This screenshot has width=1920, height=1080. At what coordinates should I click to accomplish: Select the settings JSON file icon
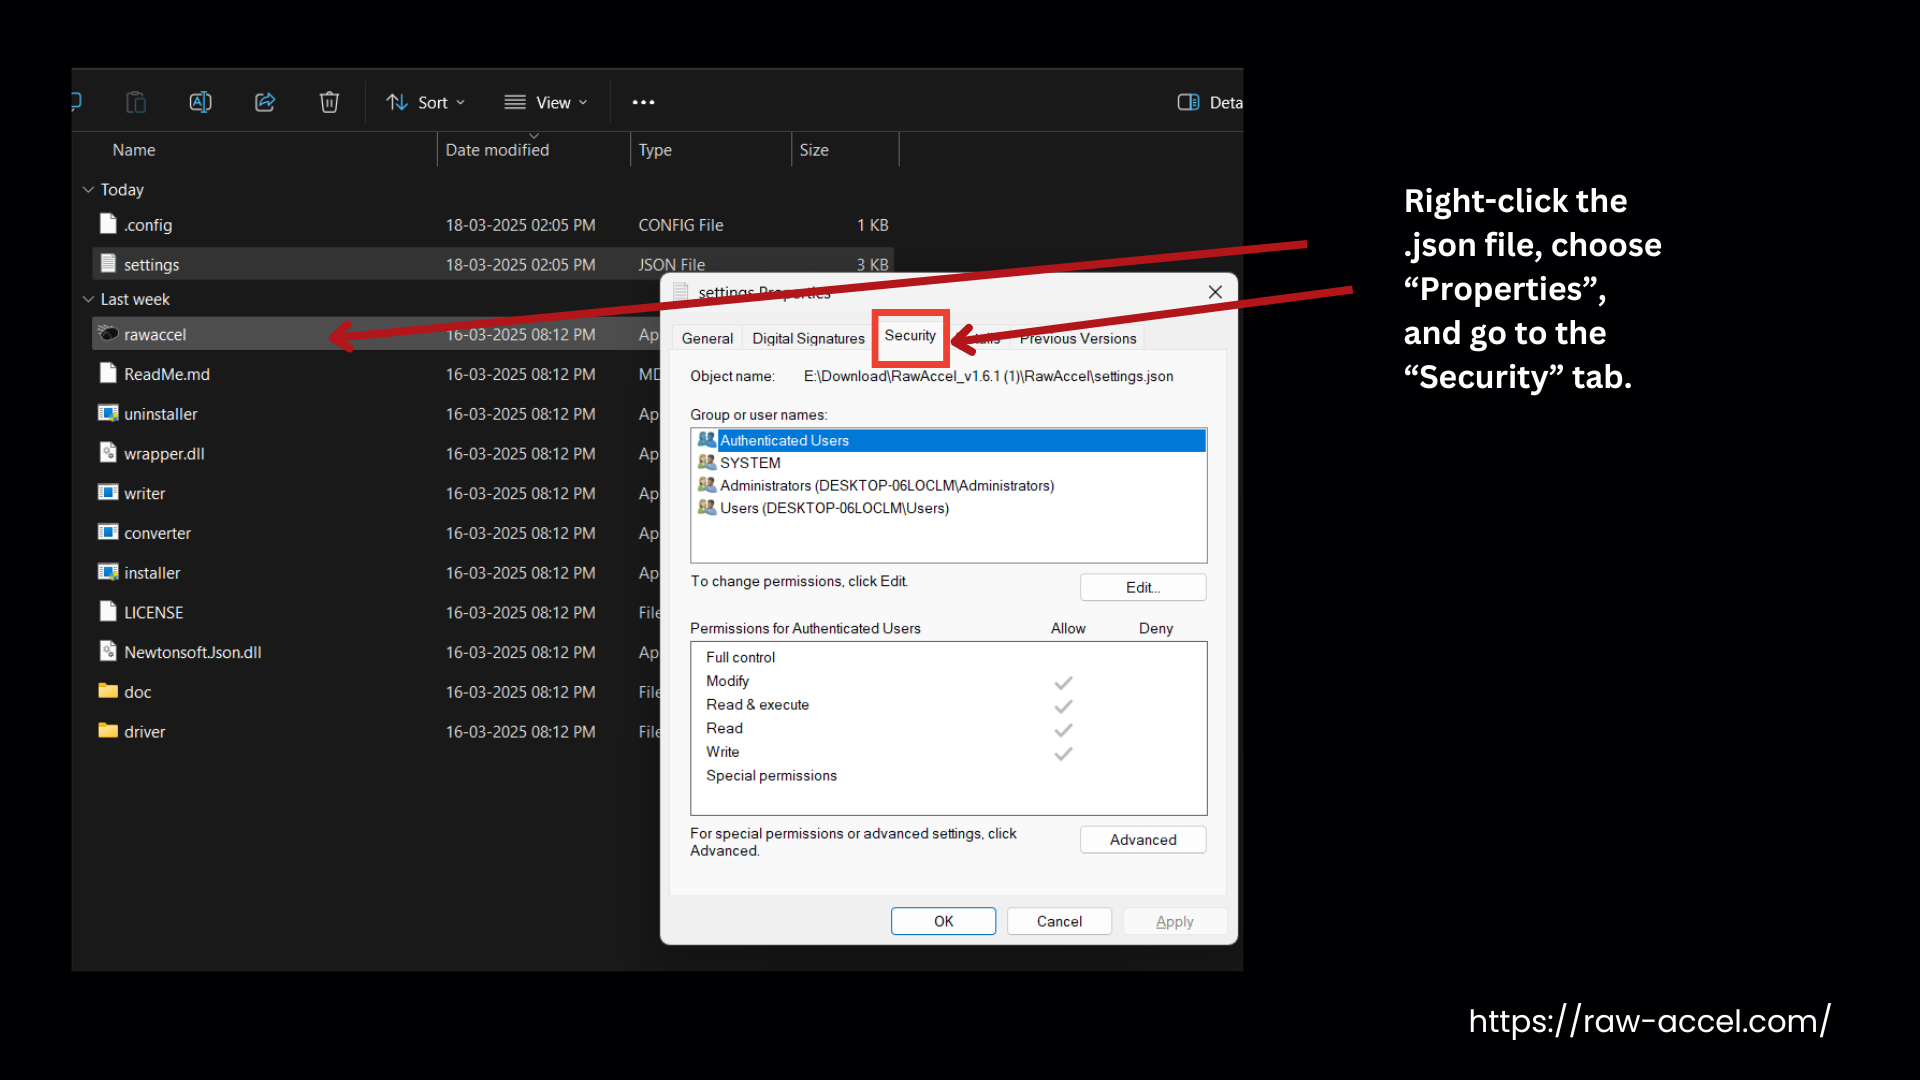(108, 263)
